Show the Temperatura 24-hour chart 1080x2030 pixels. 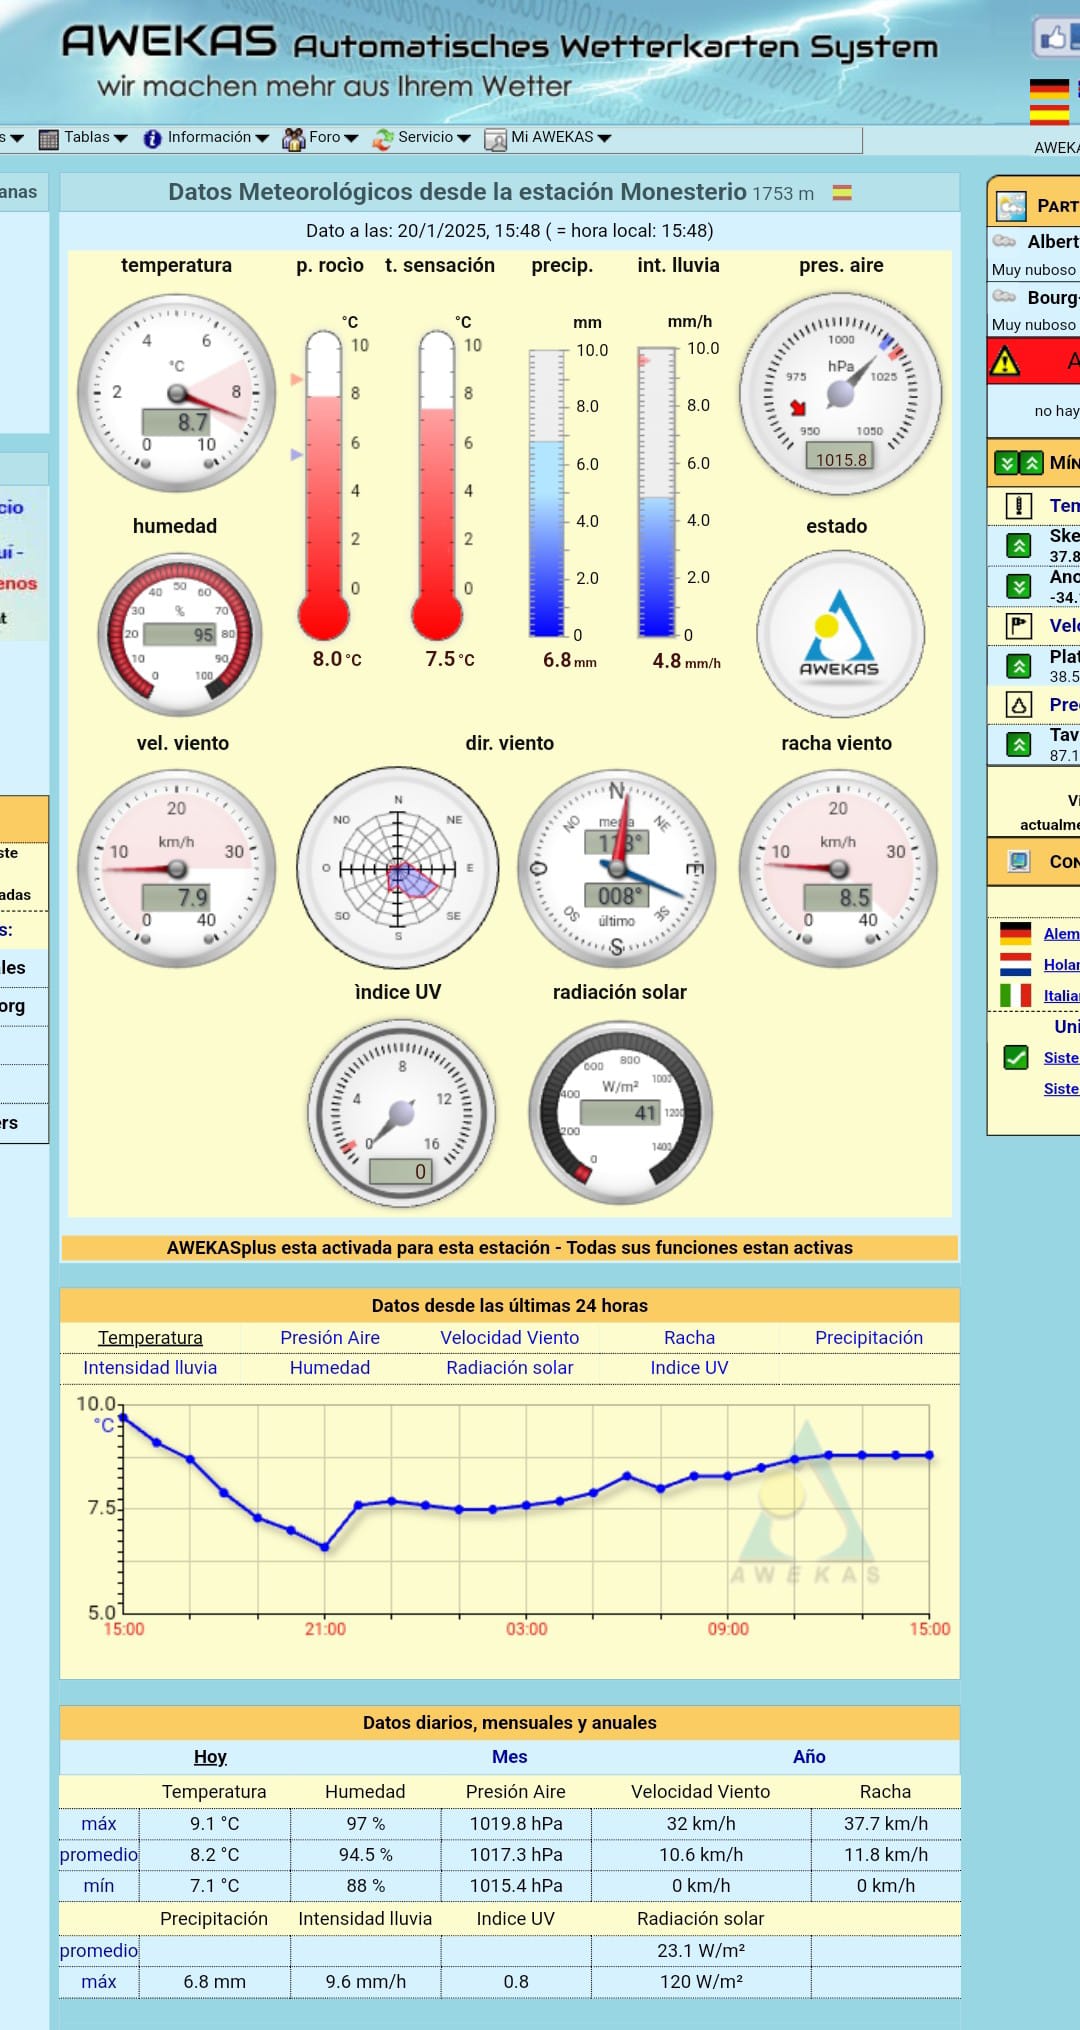[x=150, y=1338]
